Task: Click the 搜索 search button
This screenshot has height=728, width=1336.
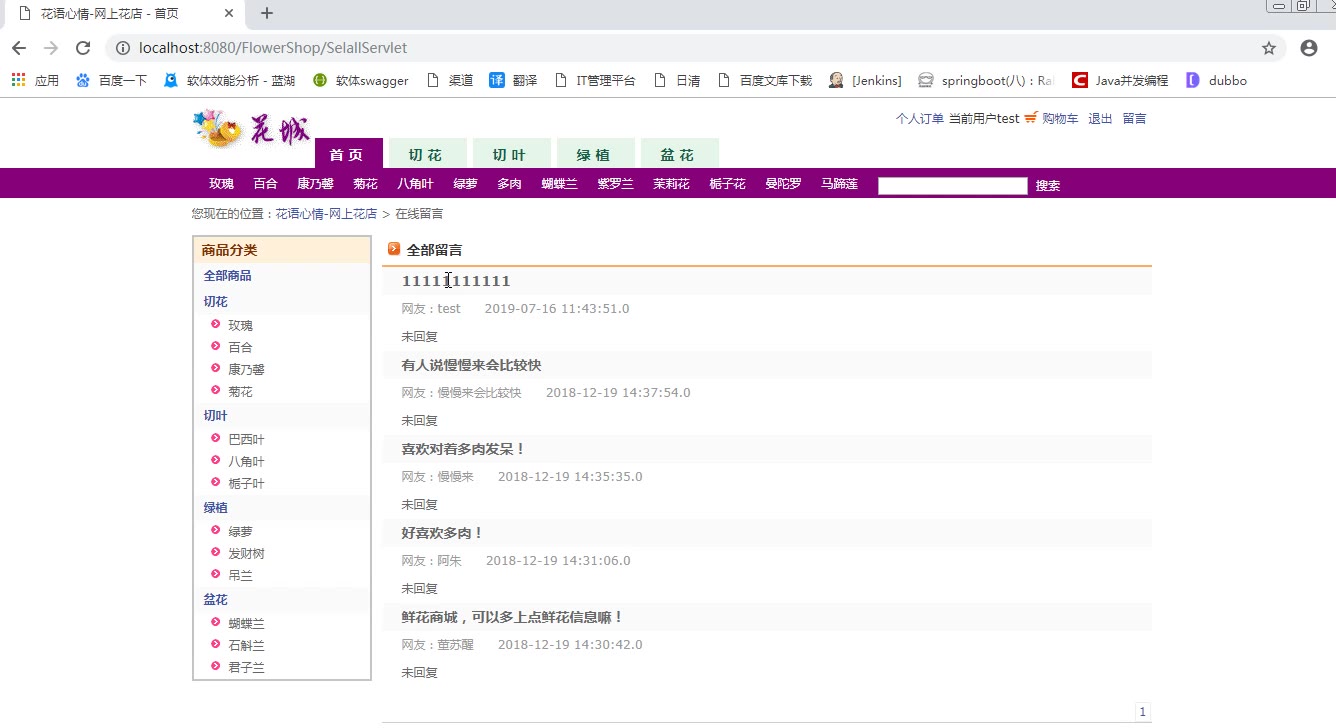Action: point(1047,186)
